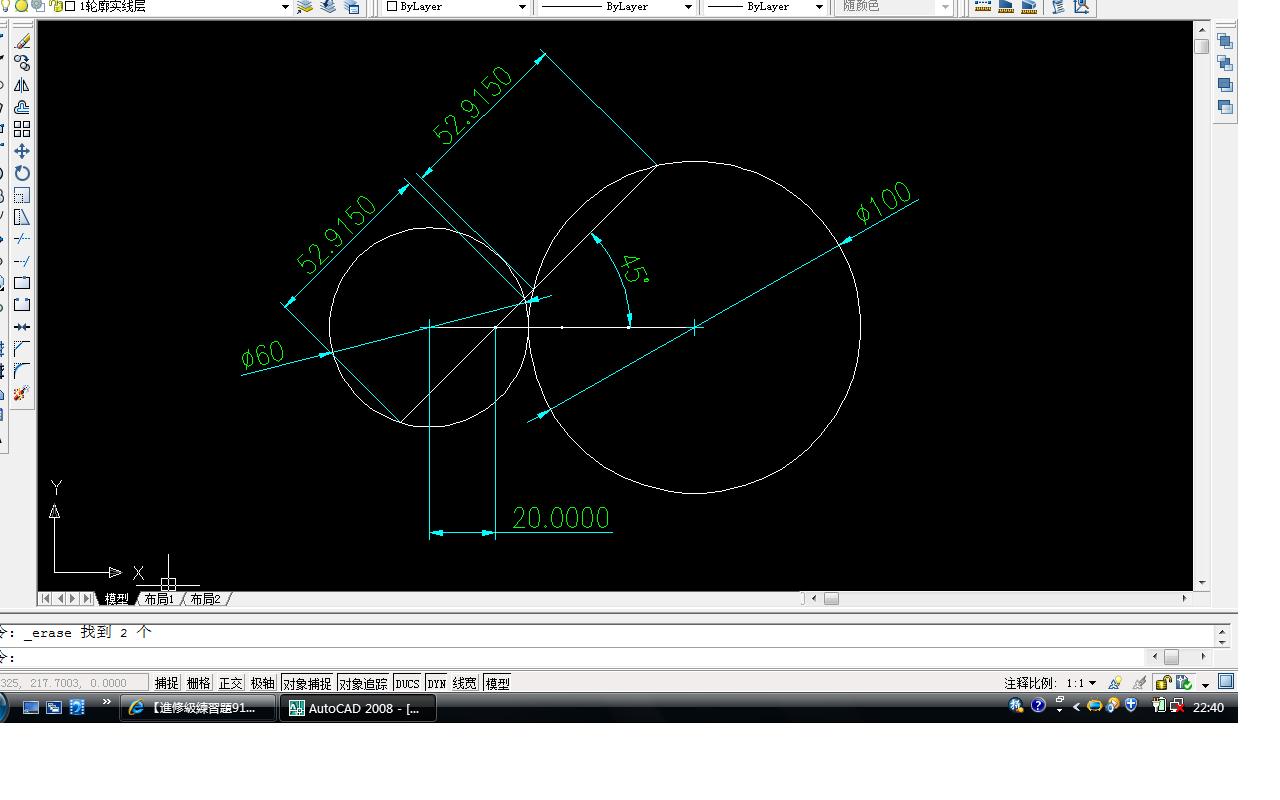Select the Move tool
Image resolution: width=1280 pixels, height=800 pixels.
click(22, 151)
